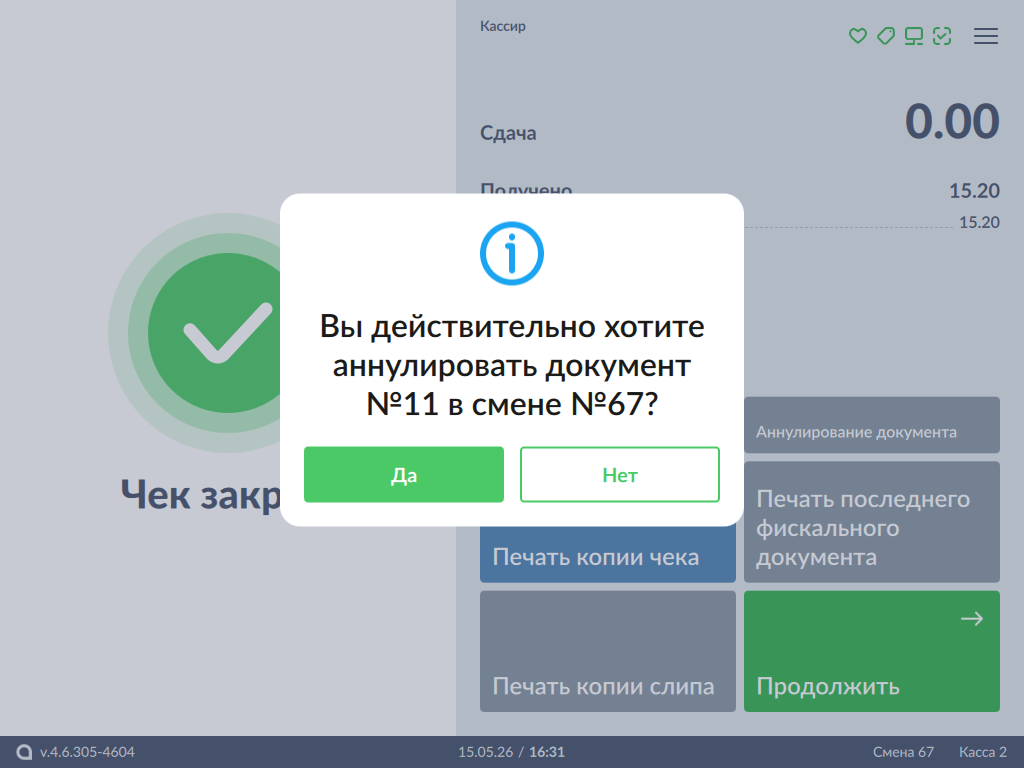Click Касса 2 in the status bar
Screen dimensions: 1024x768
tap(982, 752)
